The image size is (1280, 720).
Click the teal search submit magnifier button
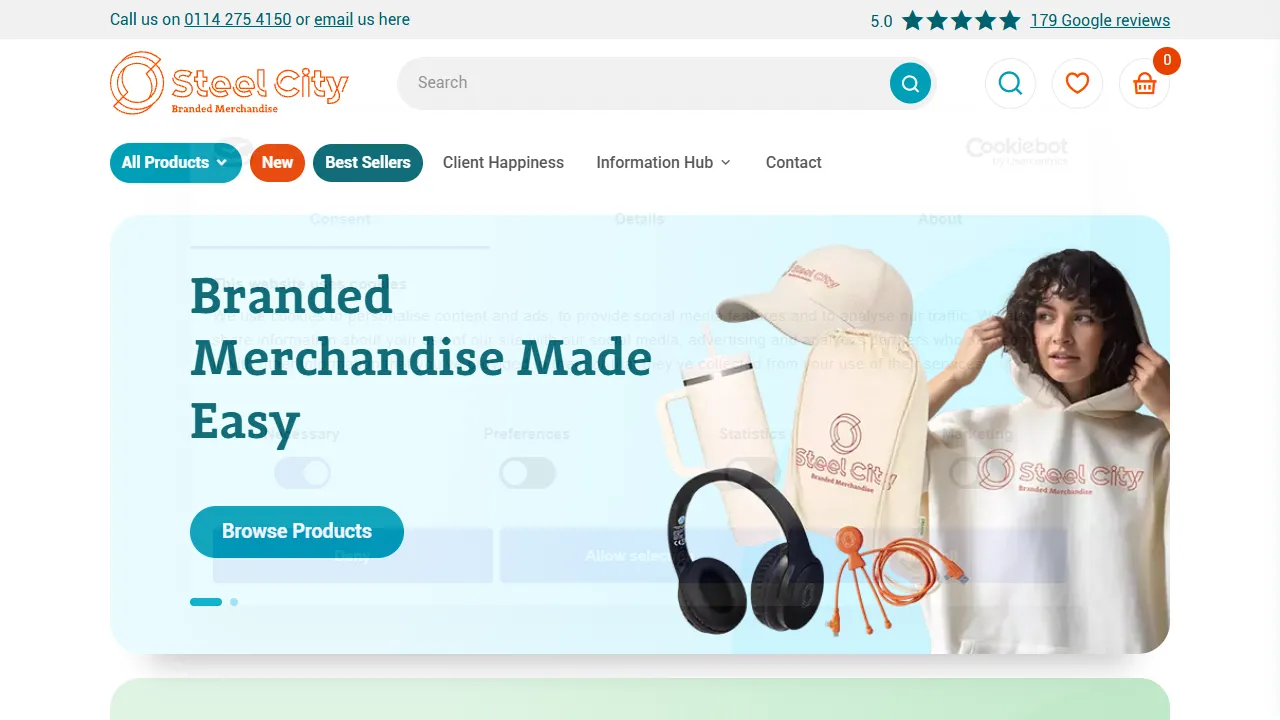click(x=910, y=83)
